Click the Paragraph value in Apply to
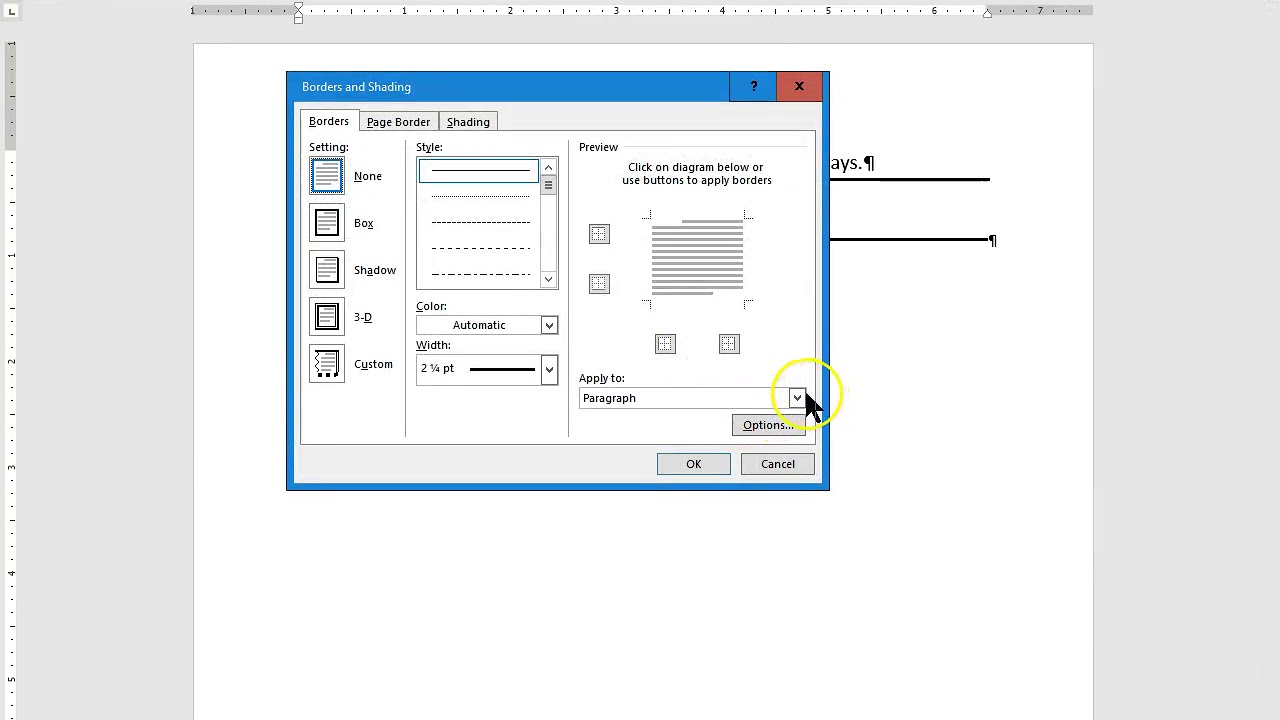The width and height of the screenshot is (1280, 720). pos(609,398)
